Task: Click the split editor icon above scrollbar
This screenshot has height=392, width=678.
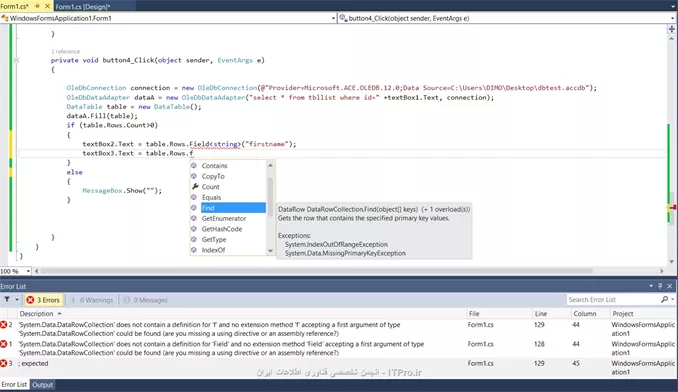Action: coord(672,29)
